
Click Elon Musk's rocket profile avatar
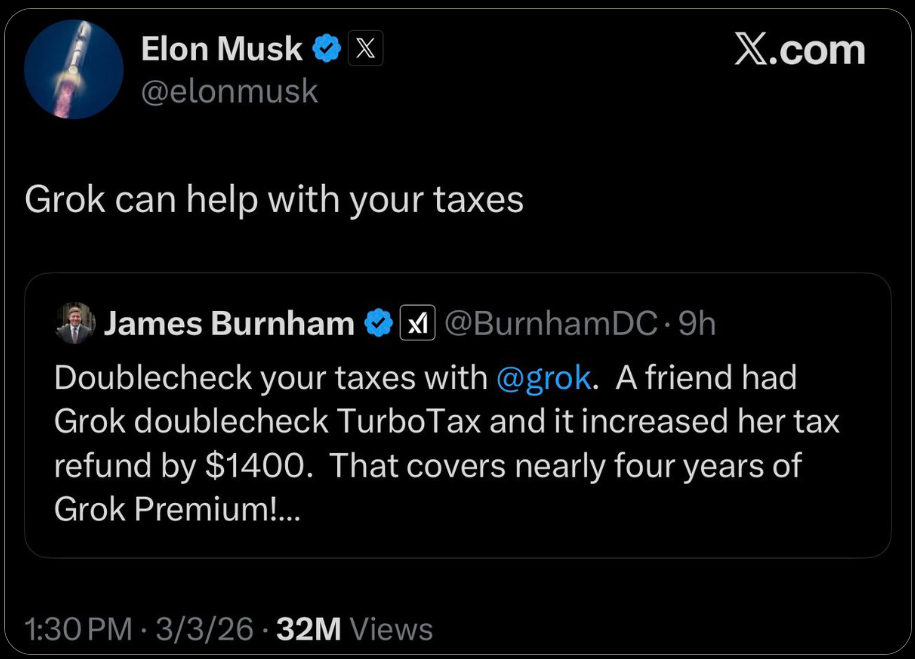[73, 69]
